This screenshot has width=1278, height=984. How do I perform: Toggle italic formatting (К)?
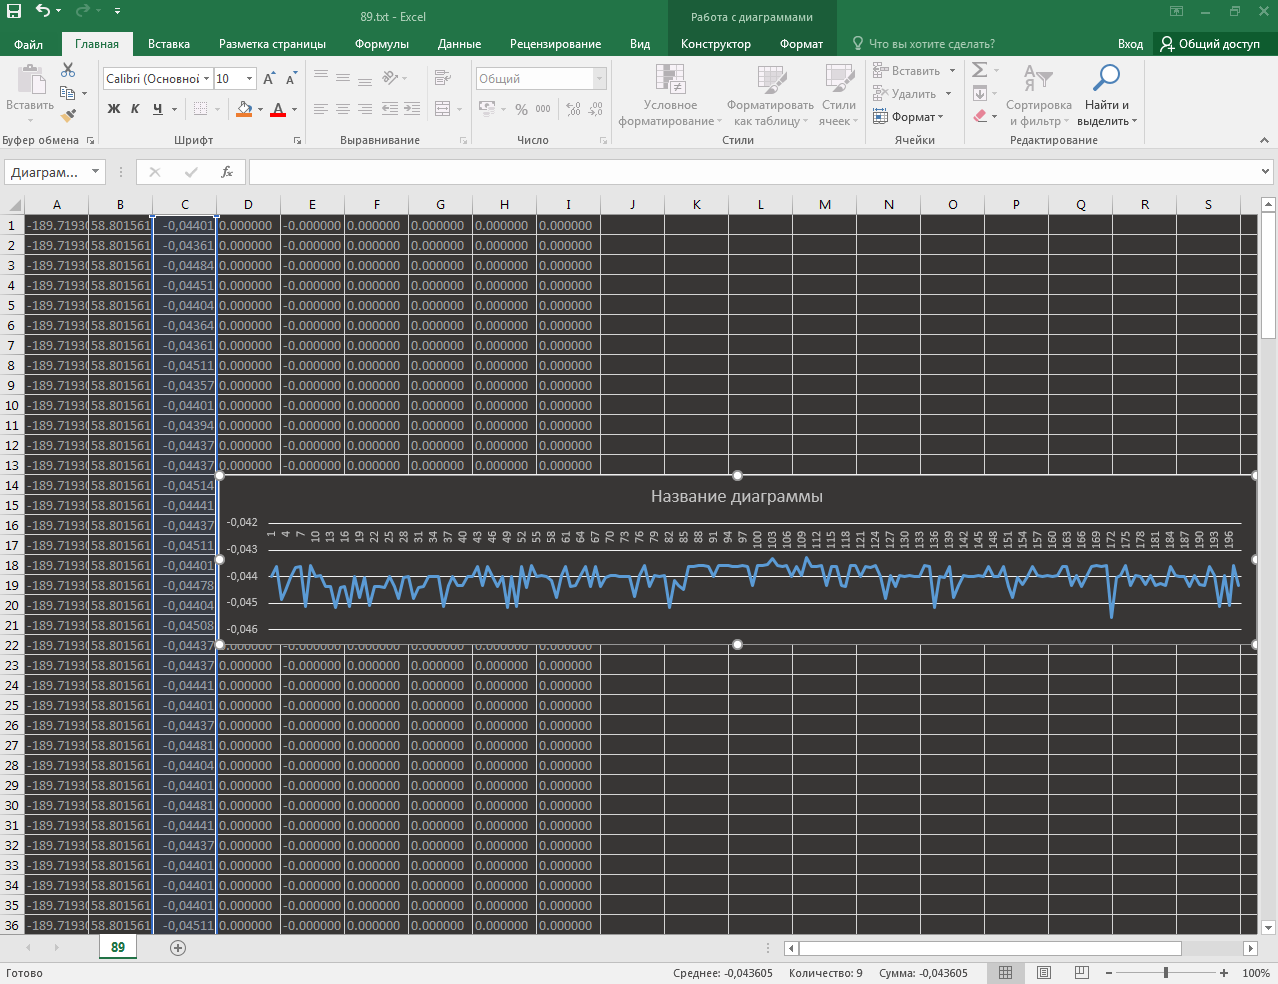click(135, 109)
